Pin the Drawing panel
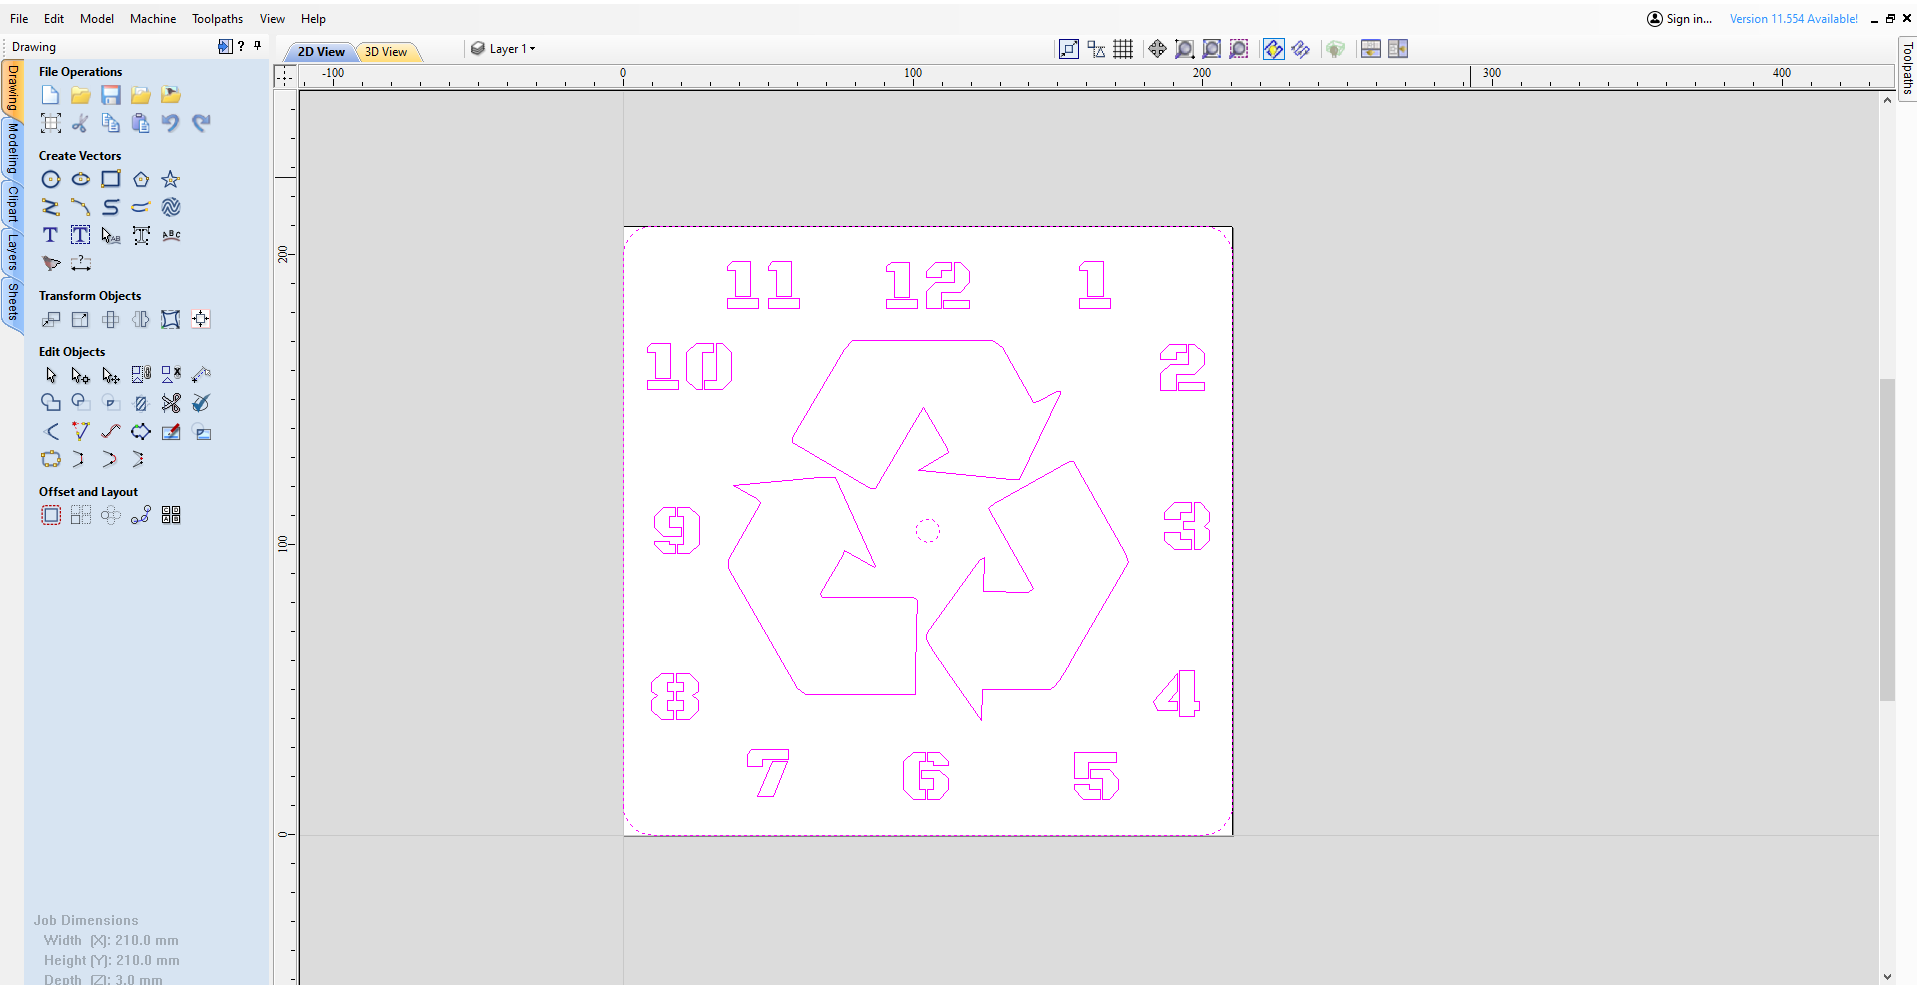1917x985 pixels. click(258, 46)
